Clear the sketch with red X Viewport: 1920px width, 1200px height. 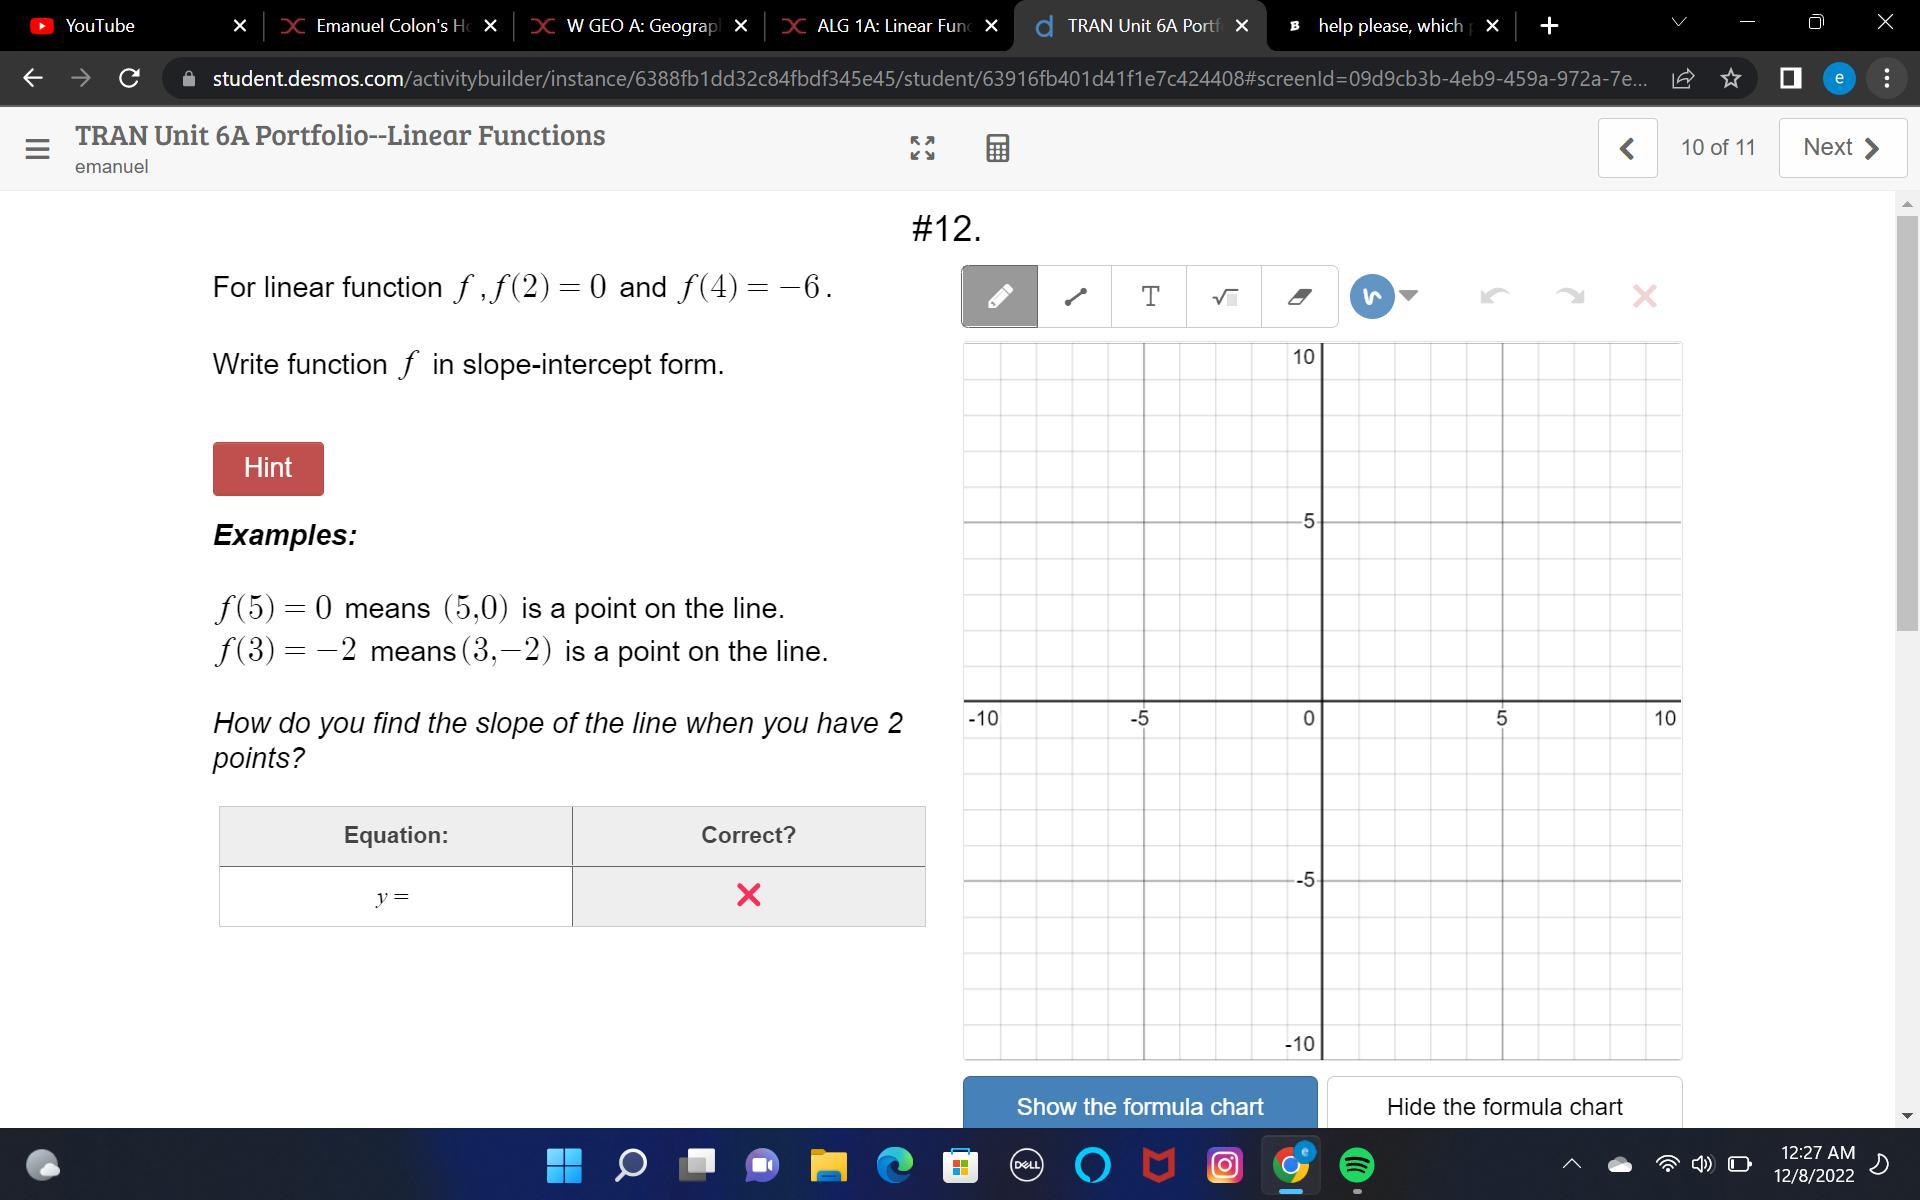[1644, 296]
